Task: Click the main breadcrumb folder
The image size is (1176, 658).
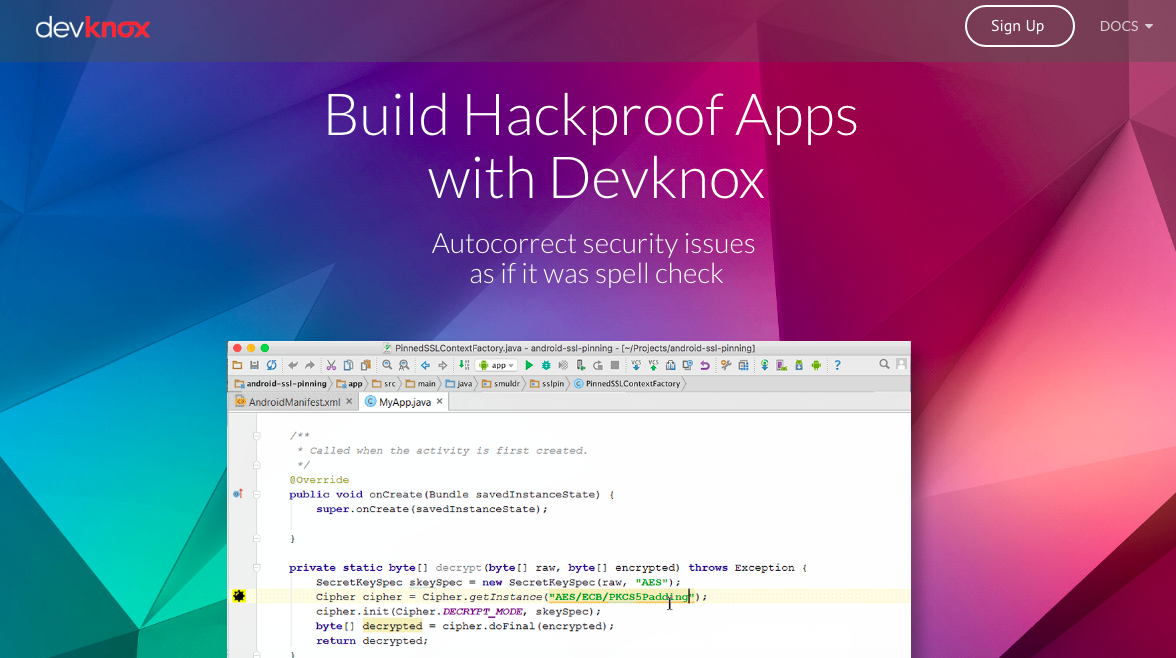Action: (x=421, y=383)
